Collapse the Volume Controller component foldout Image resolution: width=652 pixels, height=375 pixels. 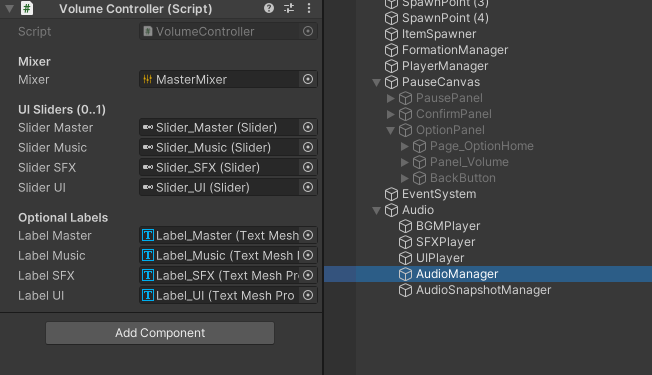pos(9,8)
